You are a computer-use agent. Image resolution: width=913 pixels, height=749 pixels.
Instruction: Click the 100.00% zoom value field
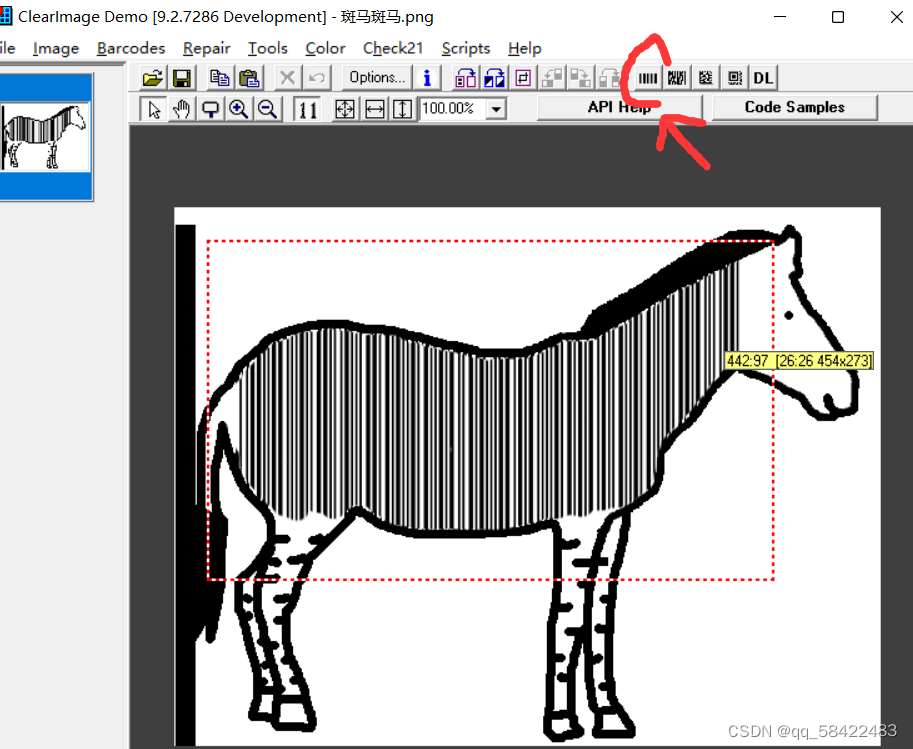click(452, 109)
